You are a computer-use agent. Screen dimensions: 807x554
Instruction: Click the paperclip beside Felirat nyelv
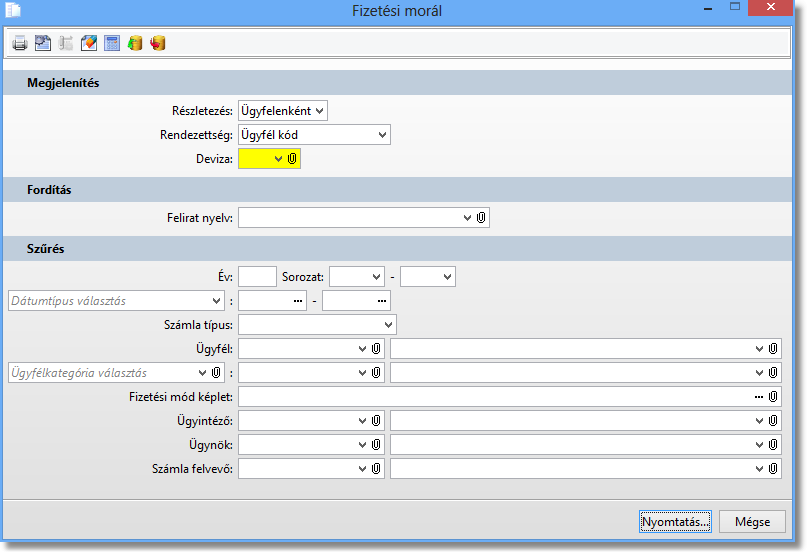tap(481, 218)
